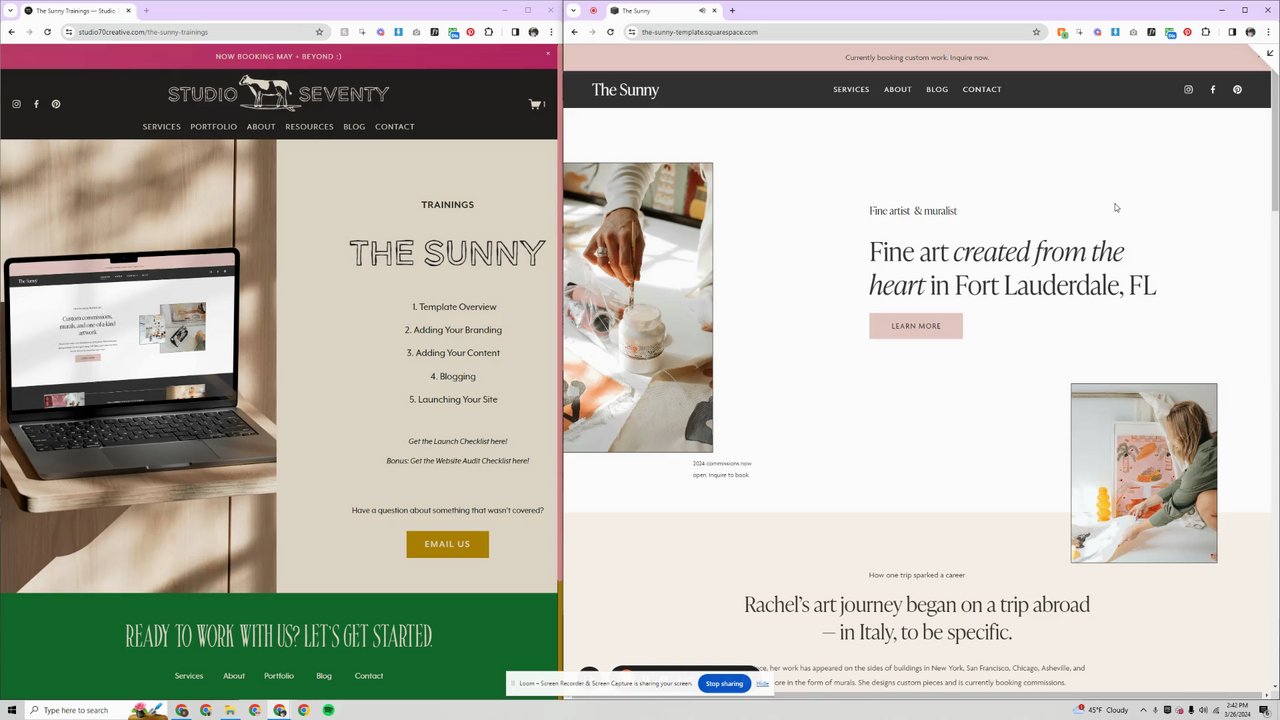Click the image of woman painting on floor
This screenshot has height=720, width=1280.
pos(1144,473)
